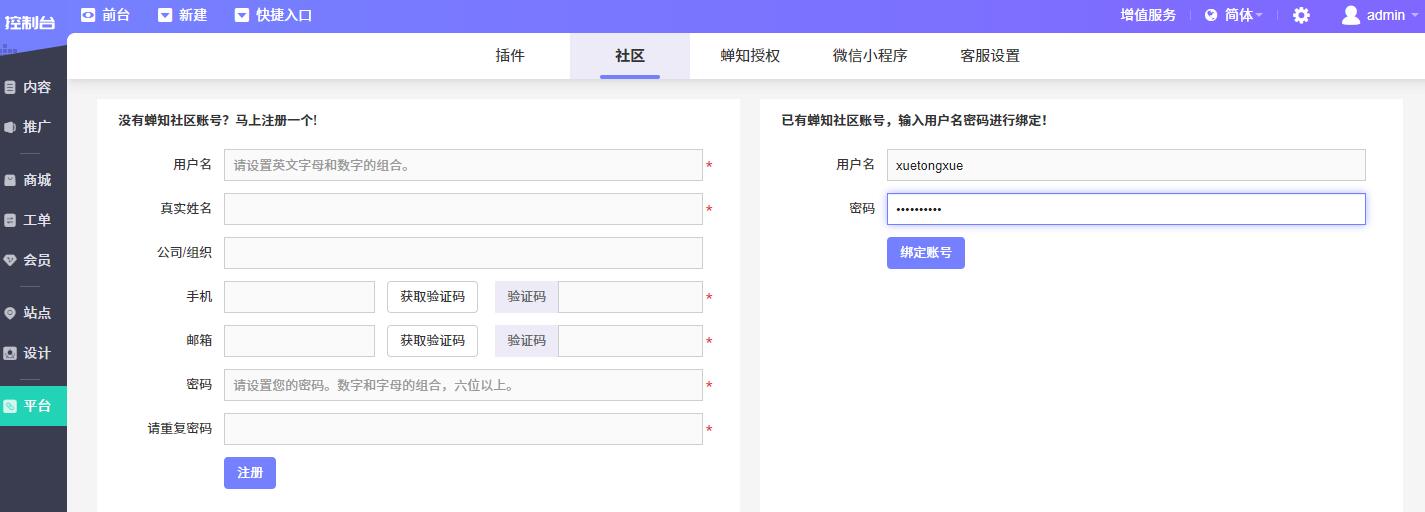The width and height of the screenshot is (1425, 512).
Task: Click heading 已有蝉知社区账号，输入用户名密码进行绑定!
Action: point(914,120)
